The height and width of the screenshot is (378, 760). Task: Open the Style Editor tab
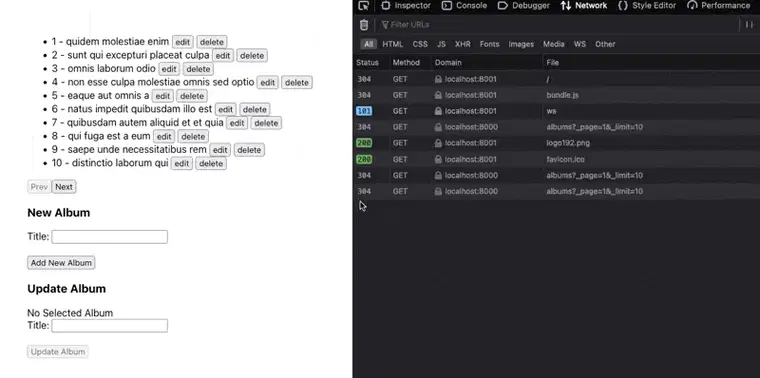click(647, 6)
